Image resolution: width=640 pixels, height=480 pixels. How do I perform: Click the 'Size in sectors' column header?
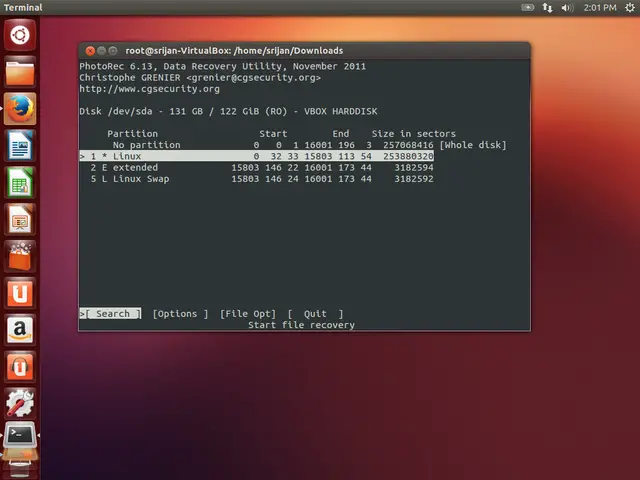[x=413, y=133]
